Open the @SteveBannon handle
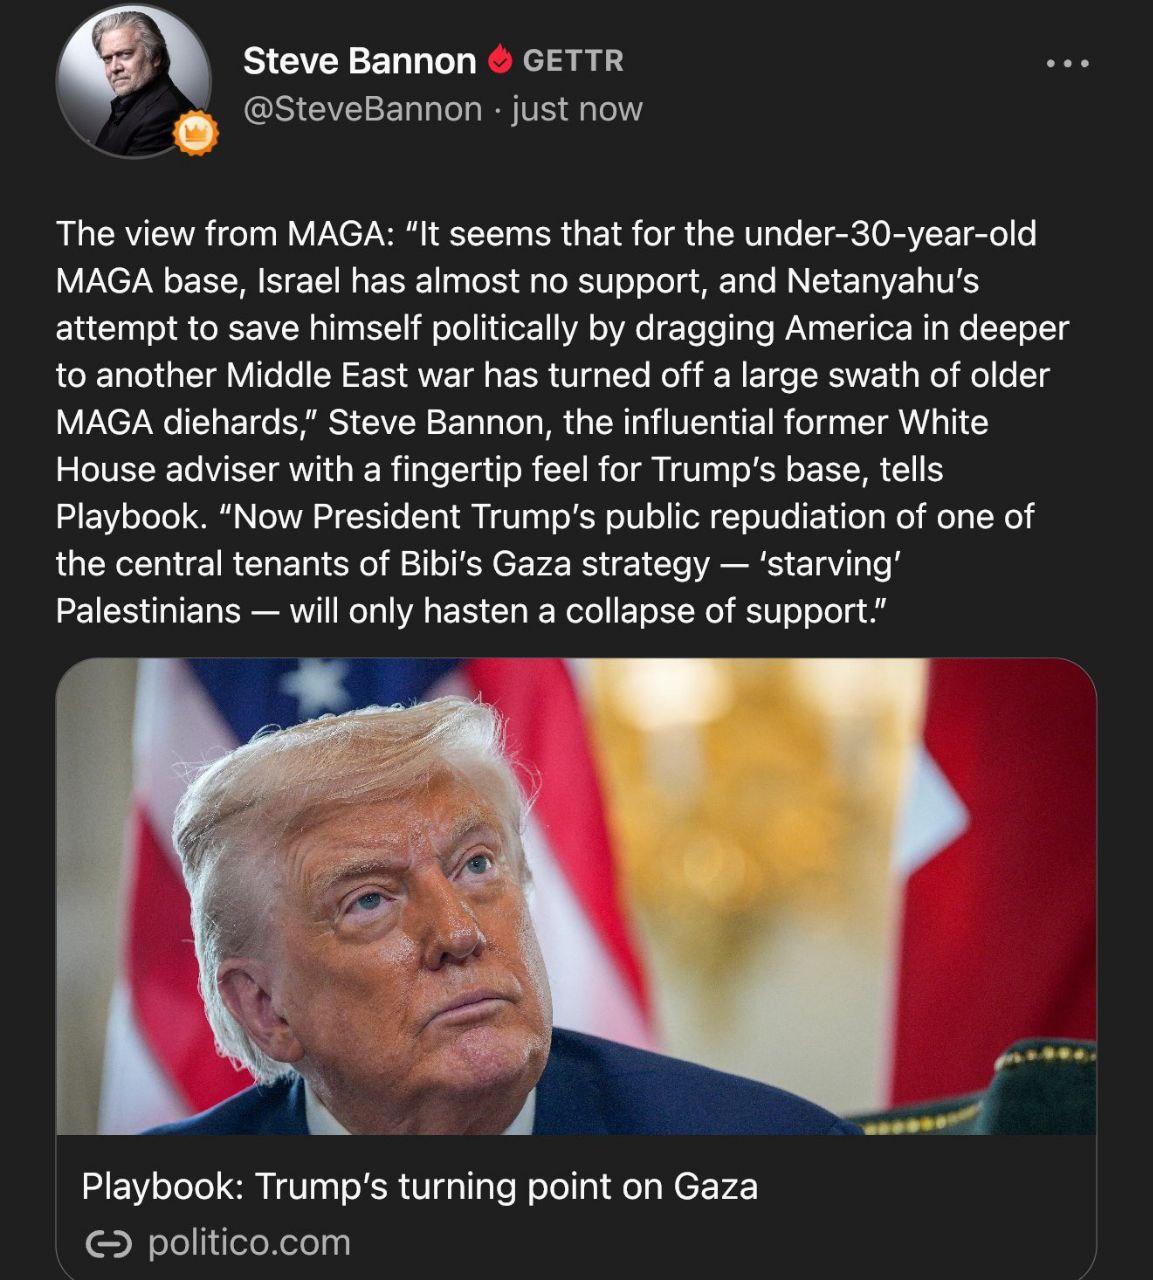 click(363, 109)
